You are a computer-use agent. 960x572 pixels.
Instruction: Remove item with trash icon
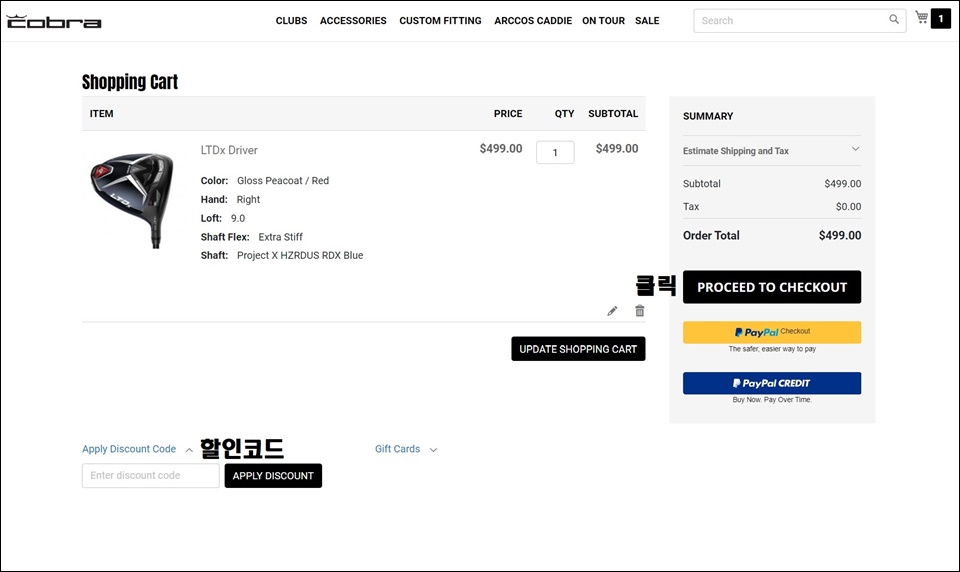(x=640, y=311)
